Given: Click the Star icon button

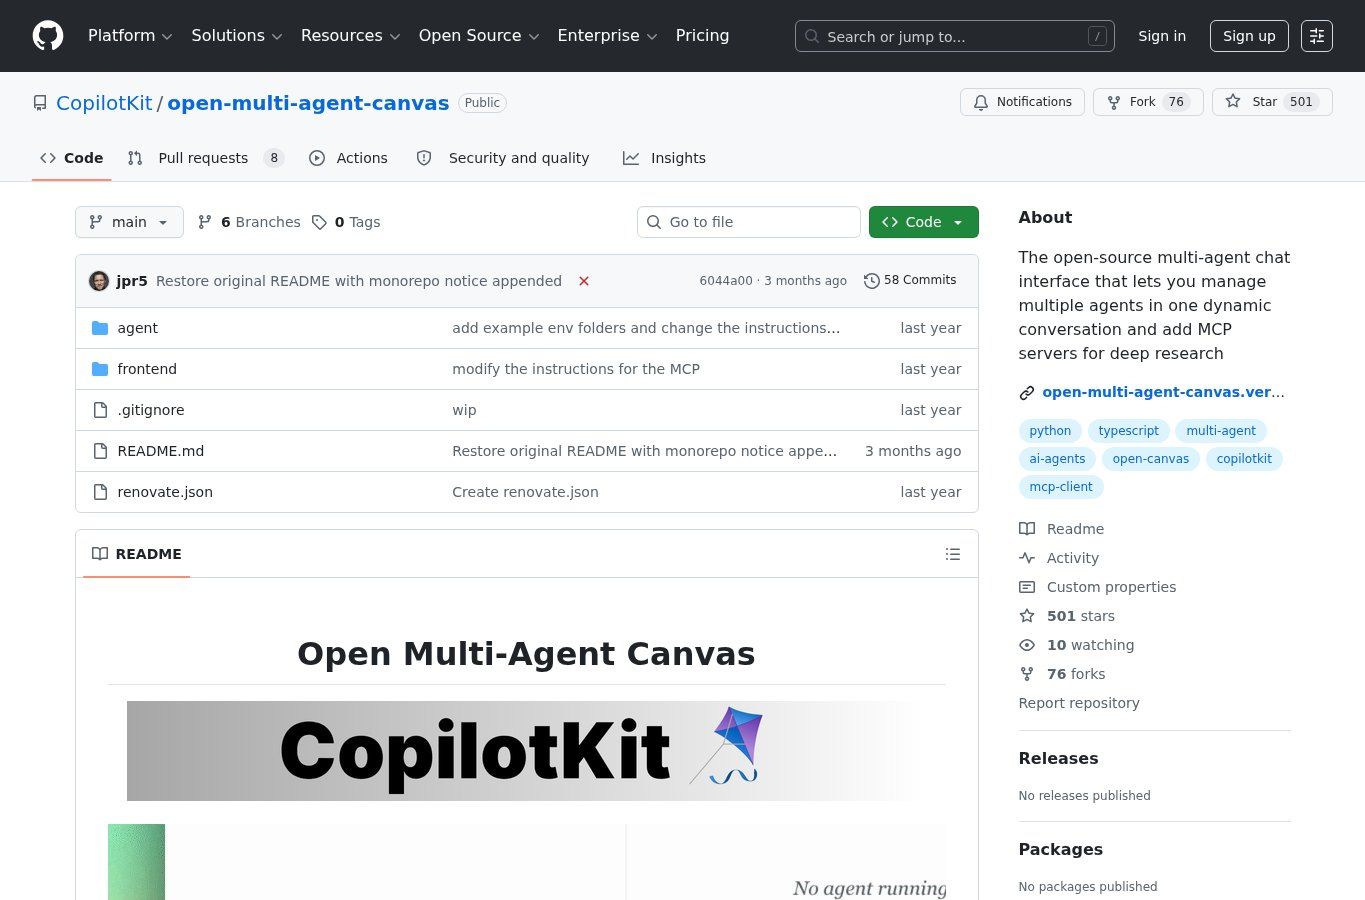Looking at the screenshot, I should [1272, 102].
